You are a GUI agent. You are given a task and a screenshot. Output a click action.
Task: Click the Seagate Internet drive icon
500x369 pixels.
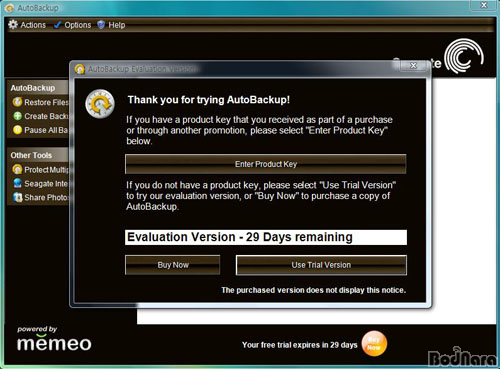pyautogui.click(x=17, y=183)
